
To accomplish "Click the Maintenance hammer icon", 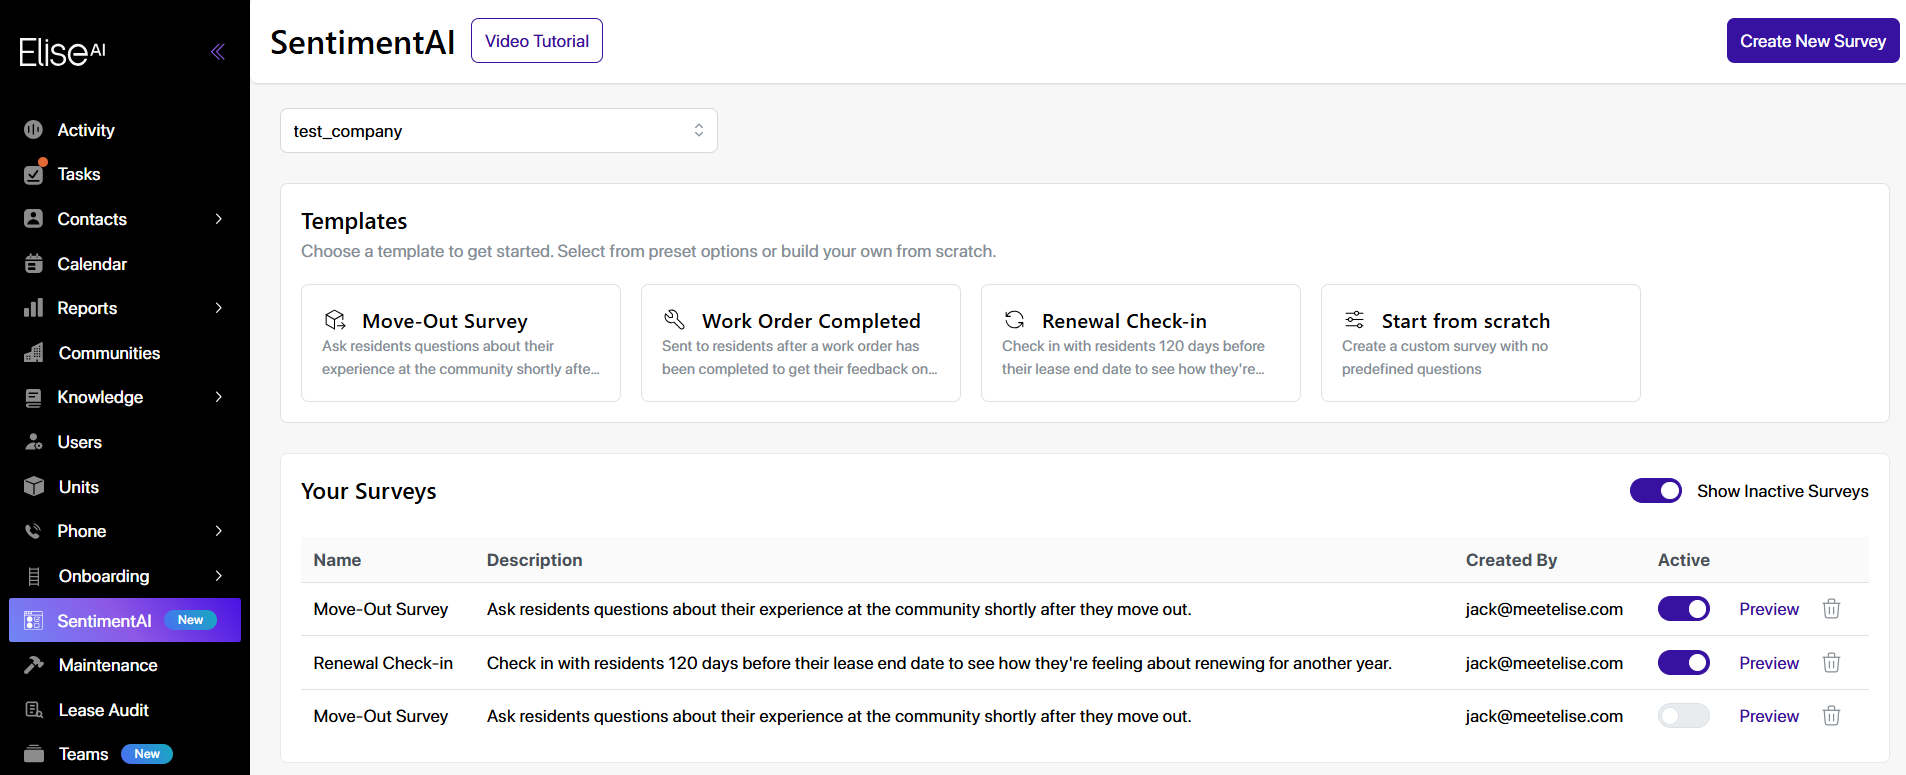I will tap(34, 665).
